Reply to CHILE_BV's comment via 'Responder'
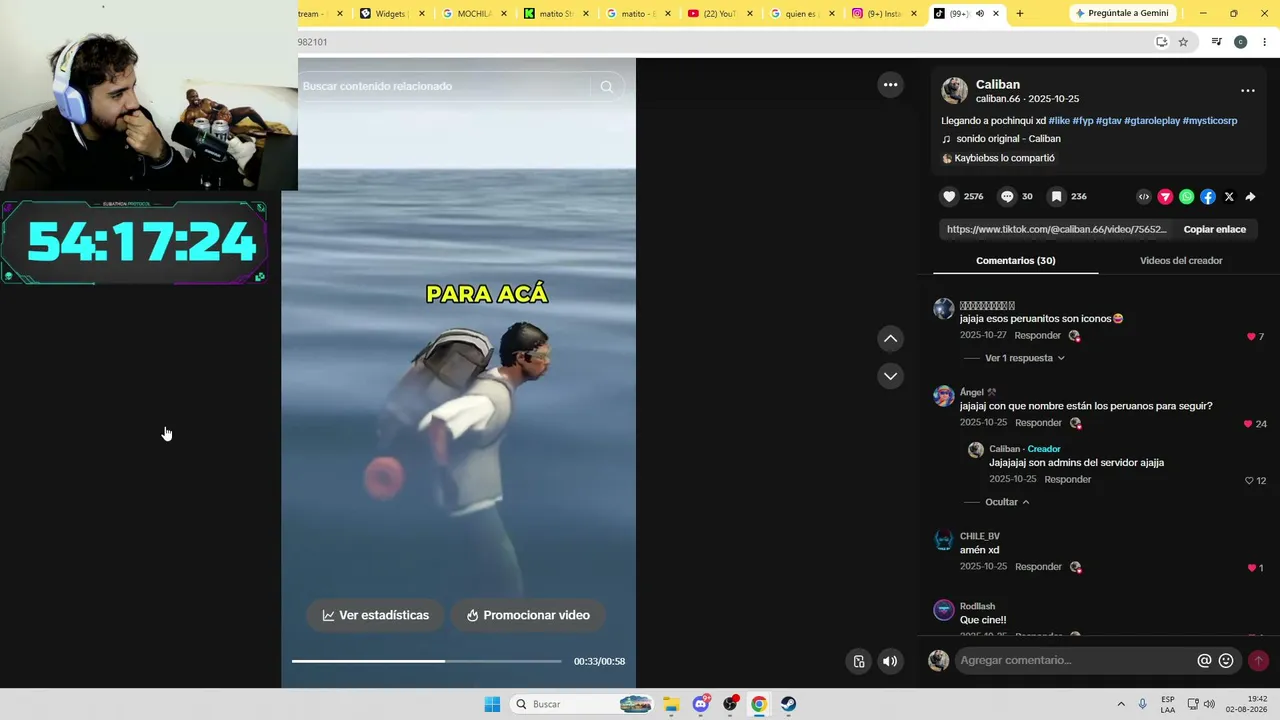Screen dimensions: 1280x720 coord(1038,567)
